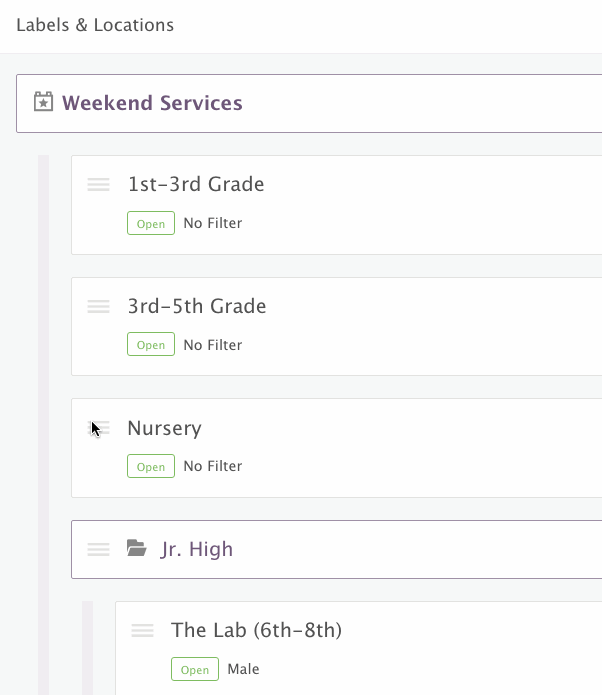Click the open folder icon for Jr. High
The height and width of the screenshot is (695, 602).
(136, 548)
